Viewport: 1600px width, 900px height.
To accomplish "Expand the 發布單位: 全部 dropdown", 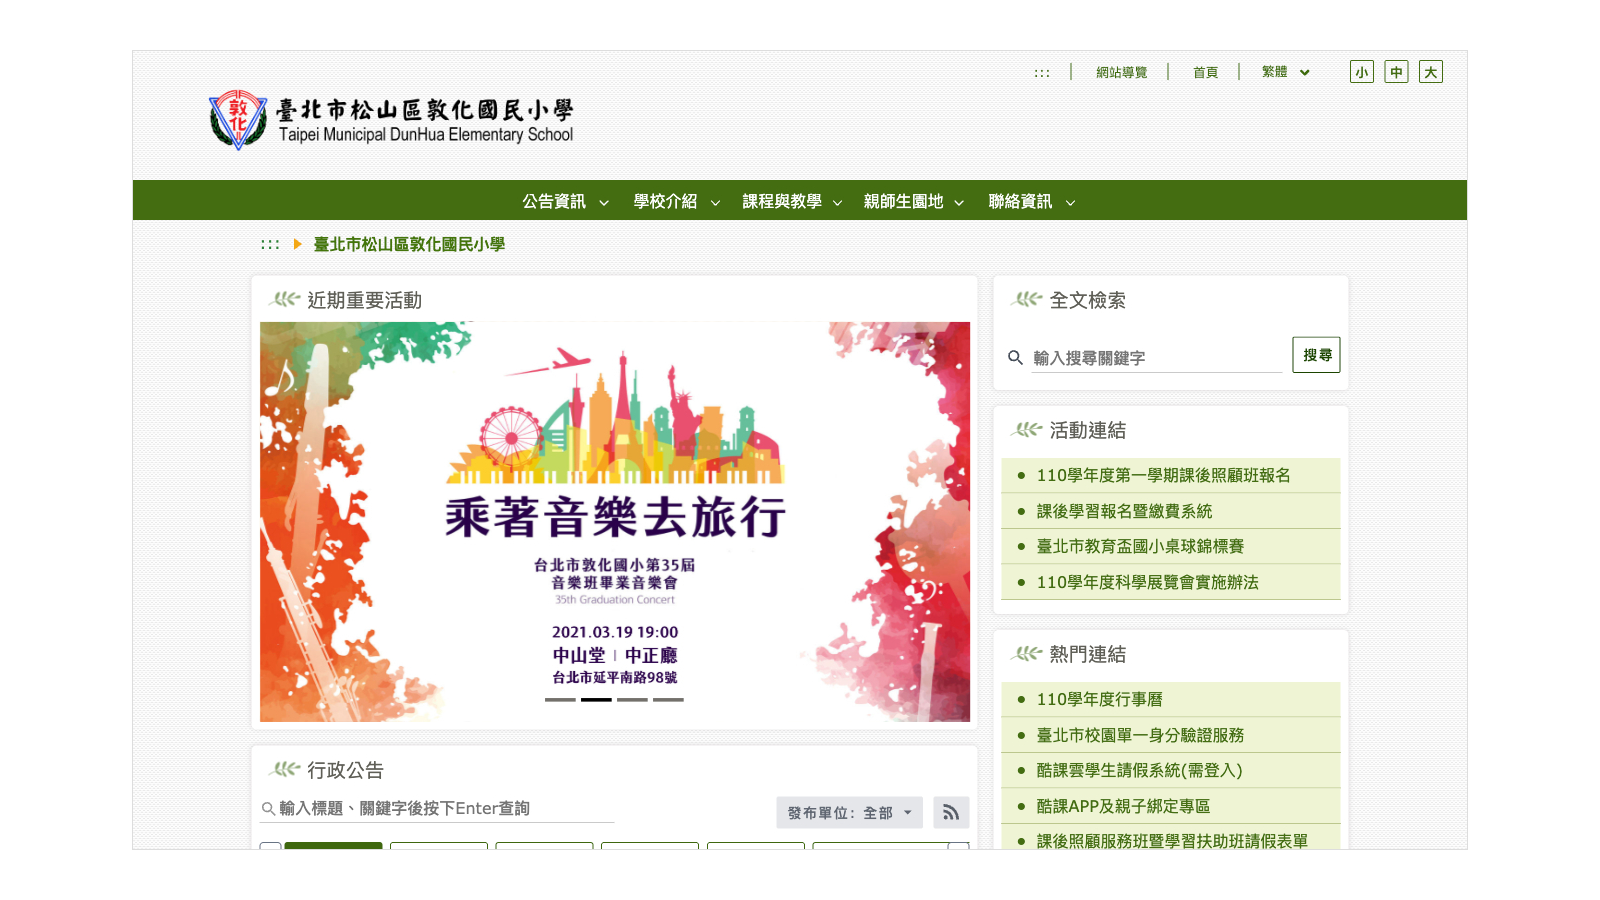I will (849, 813).
